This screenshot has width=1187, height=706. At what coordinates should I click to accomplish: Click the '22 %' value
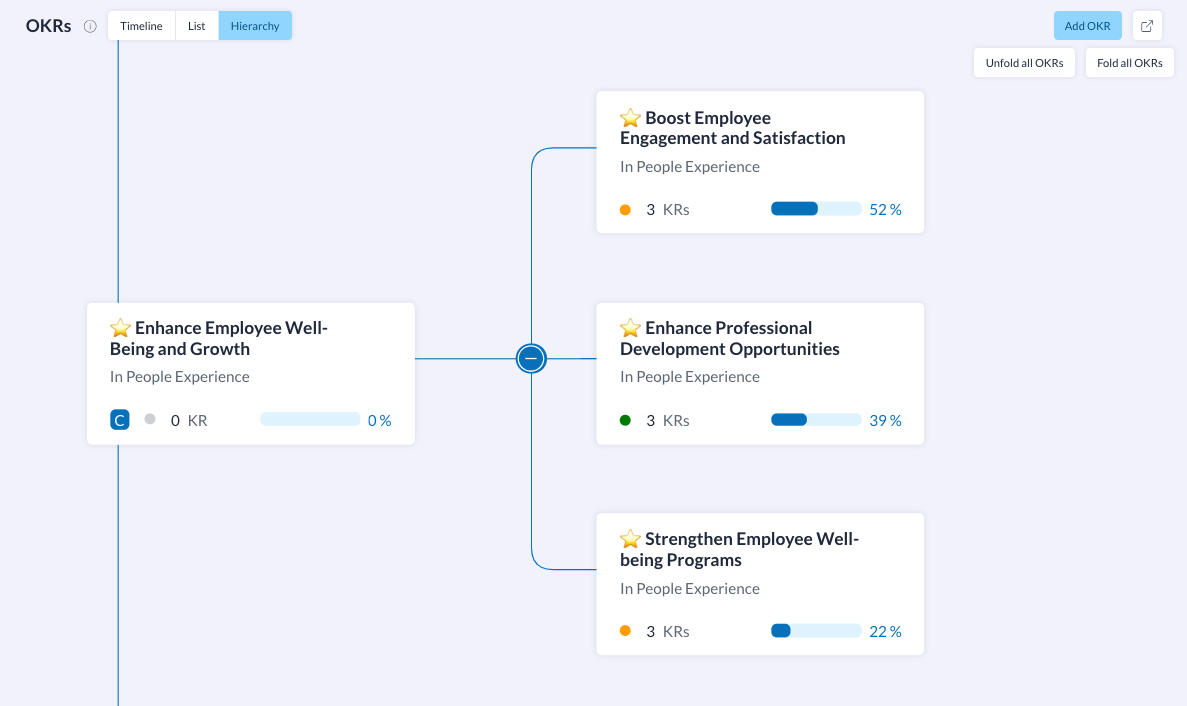886,632
